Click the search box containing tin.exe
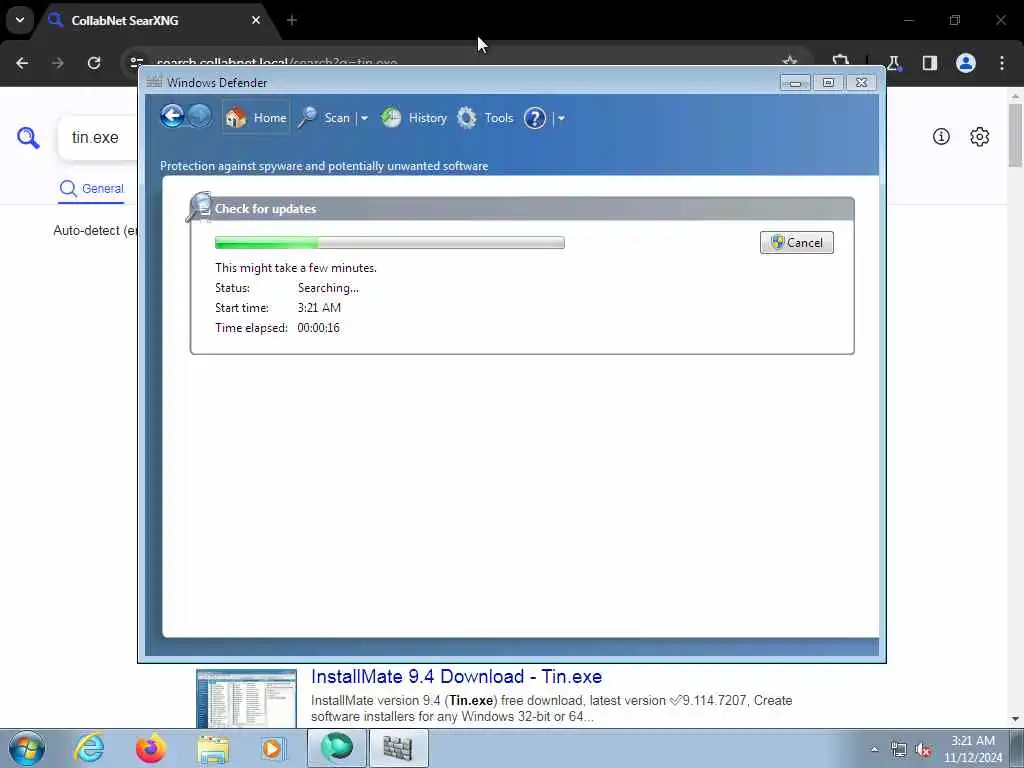 coord(98,138)
